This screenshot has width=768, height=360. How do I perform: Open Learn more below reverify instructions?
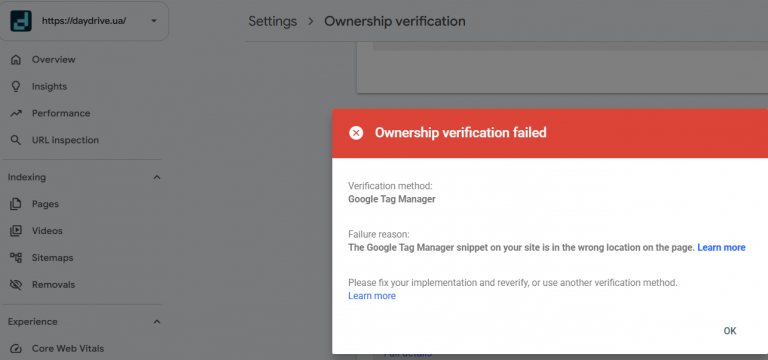pos(372,296)
